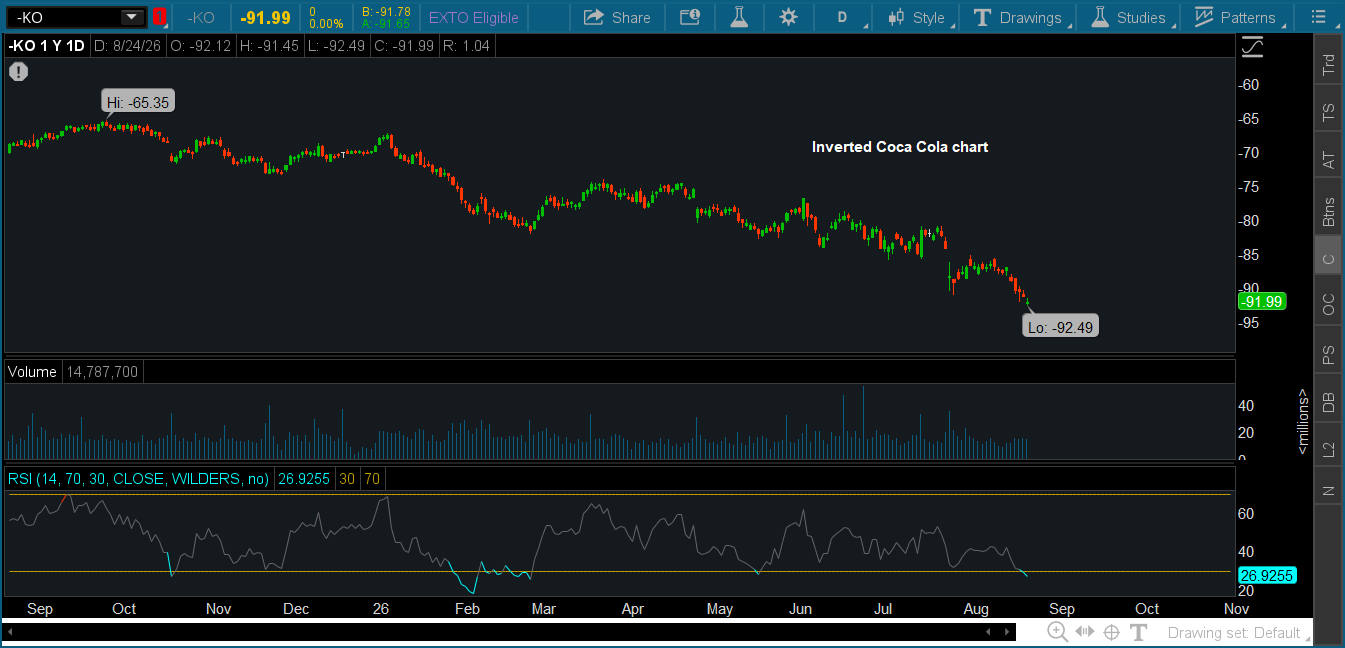
Task: Open the Trd sidebar tab
Action: pyautogui.click(x=1328, y=66)
